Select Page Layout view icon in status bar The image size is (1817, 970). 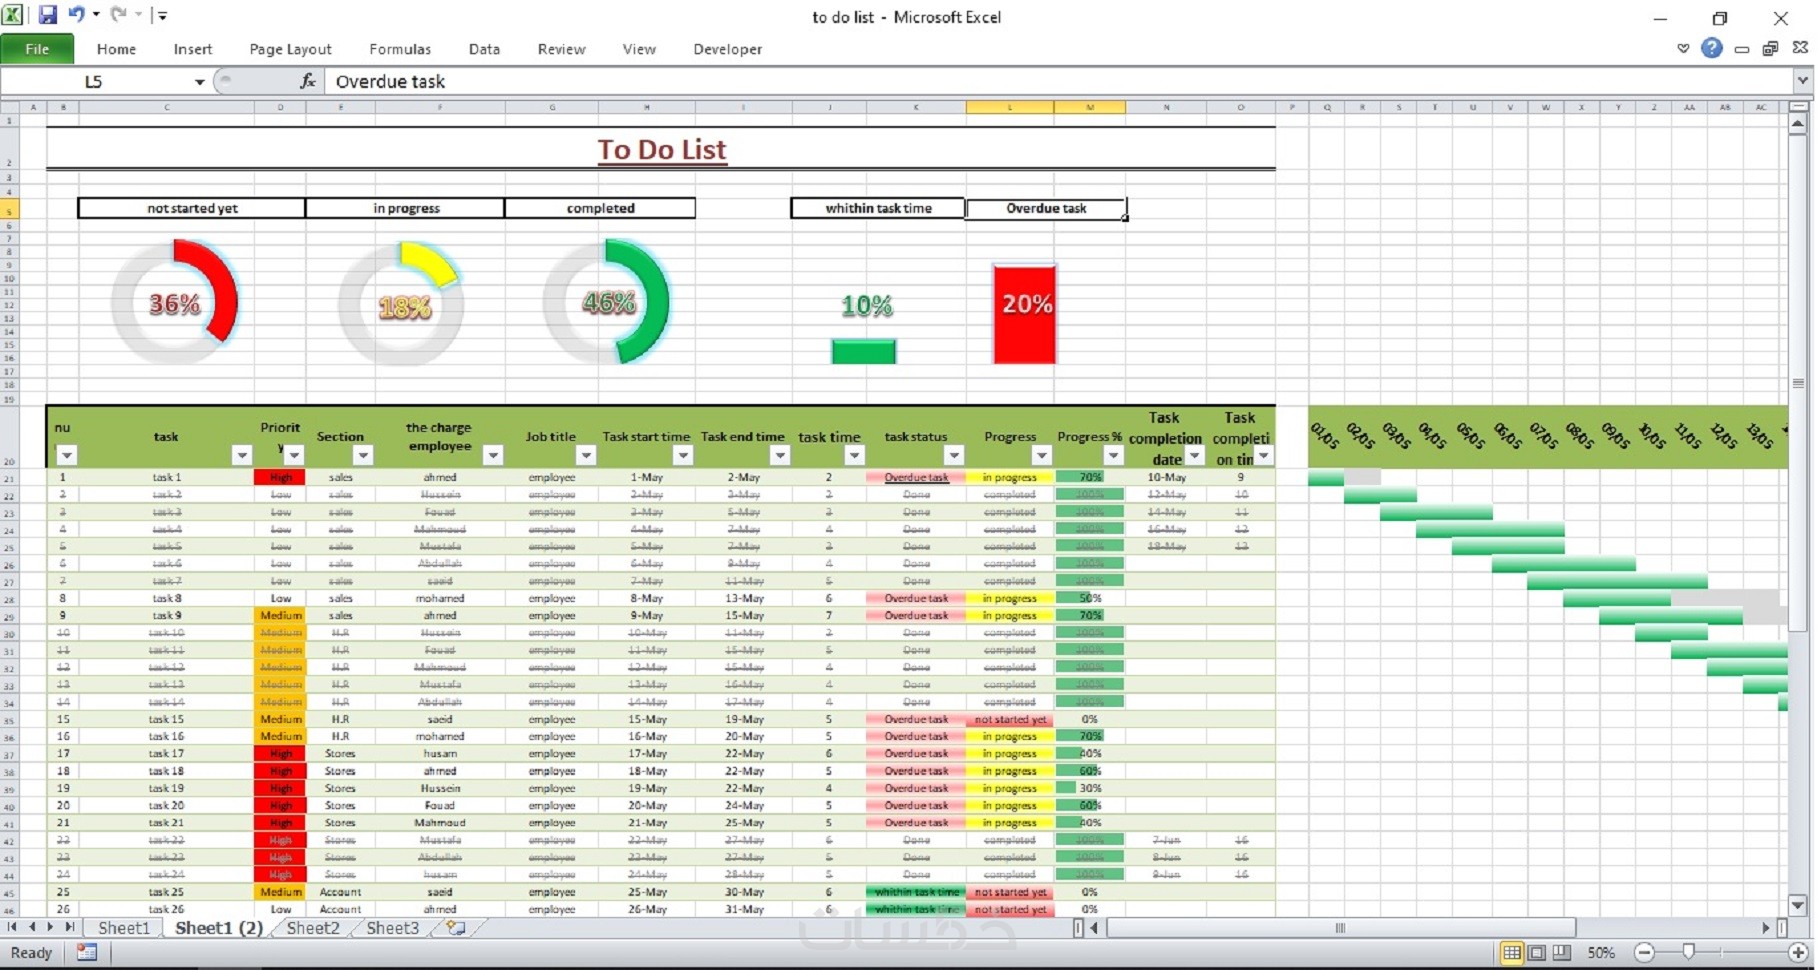coord(1537,953)
